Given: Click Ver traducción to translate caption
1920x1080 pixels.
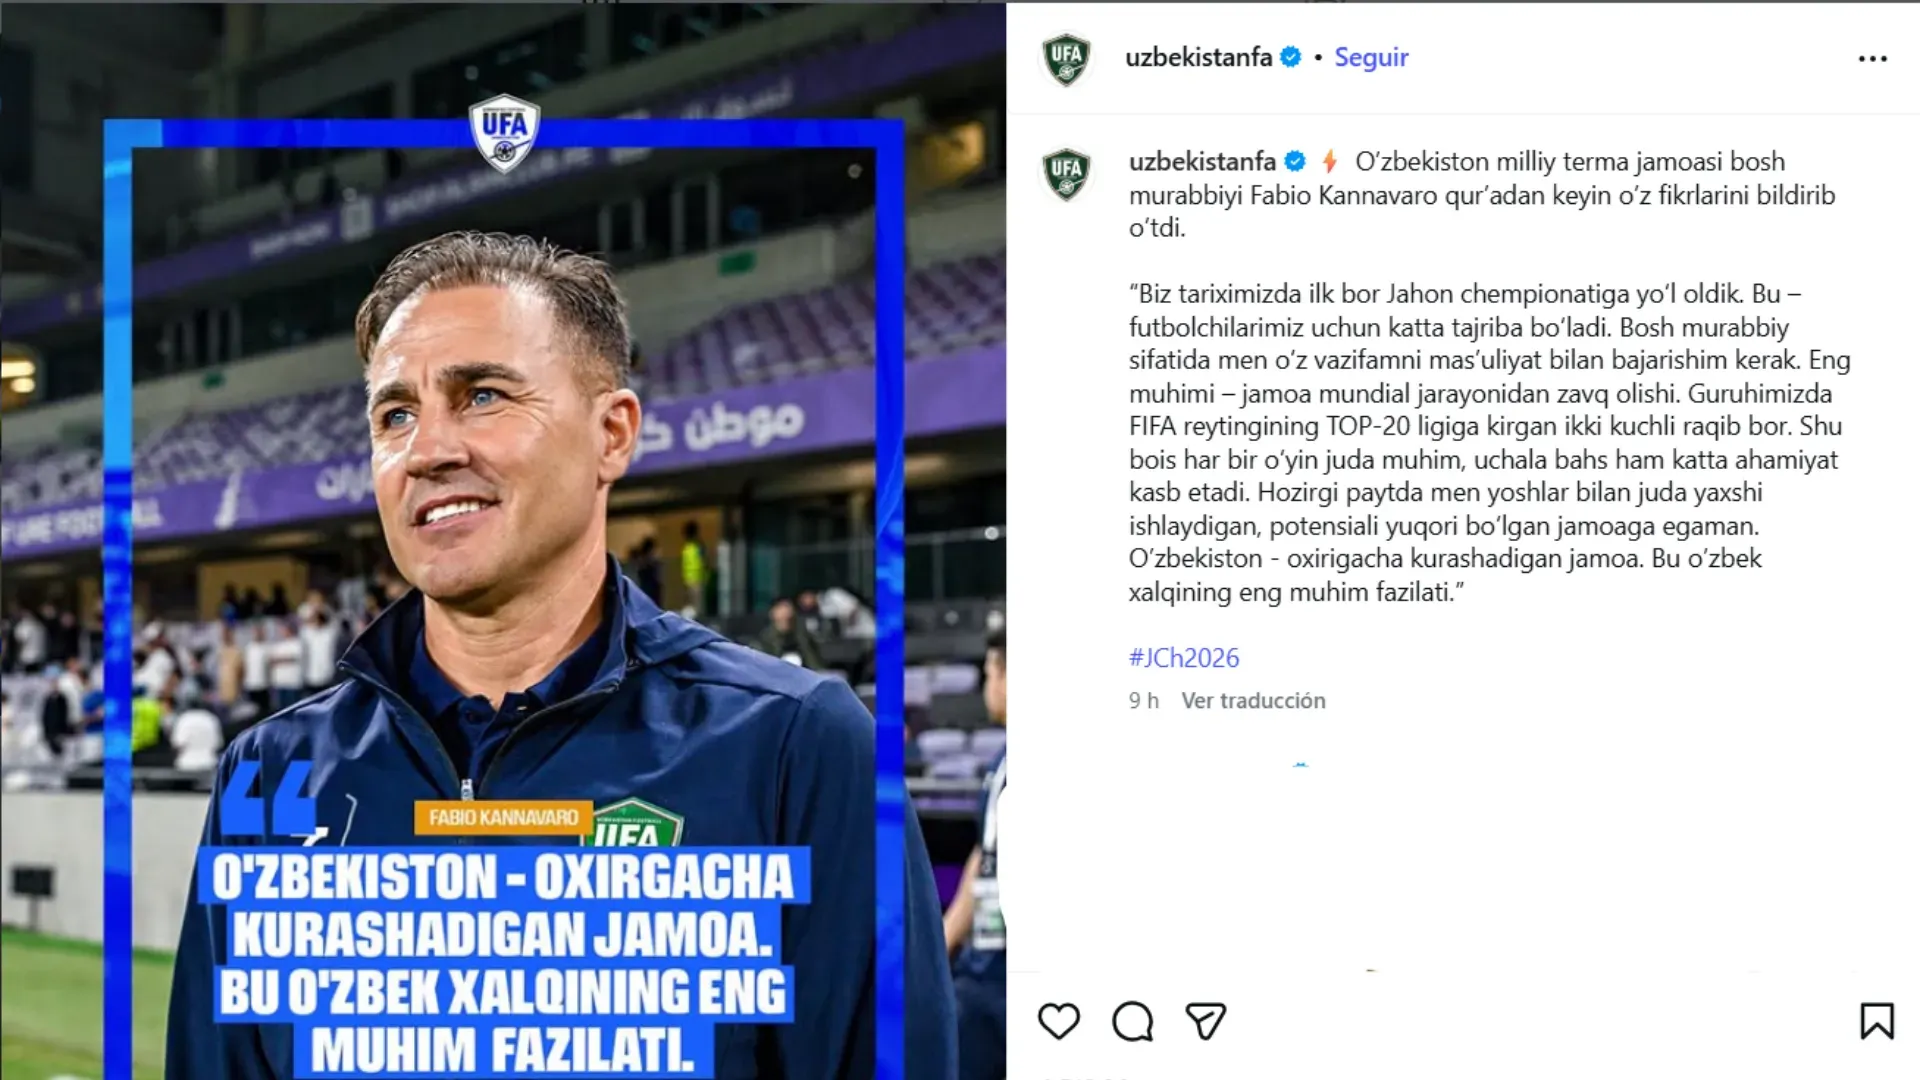Looking at the screenshot, I should pyautogui.click(x=1253, y=700).
